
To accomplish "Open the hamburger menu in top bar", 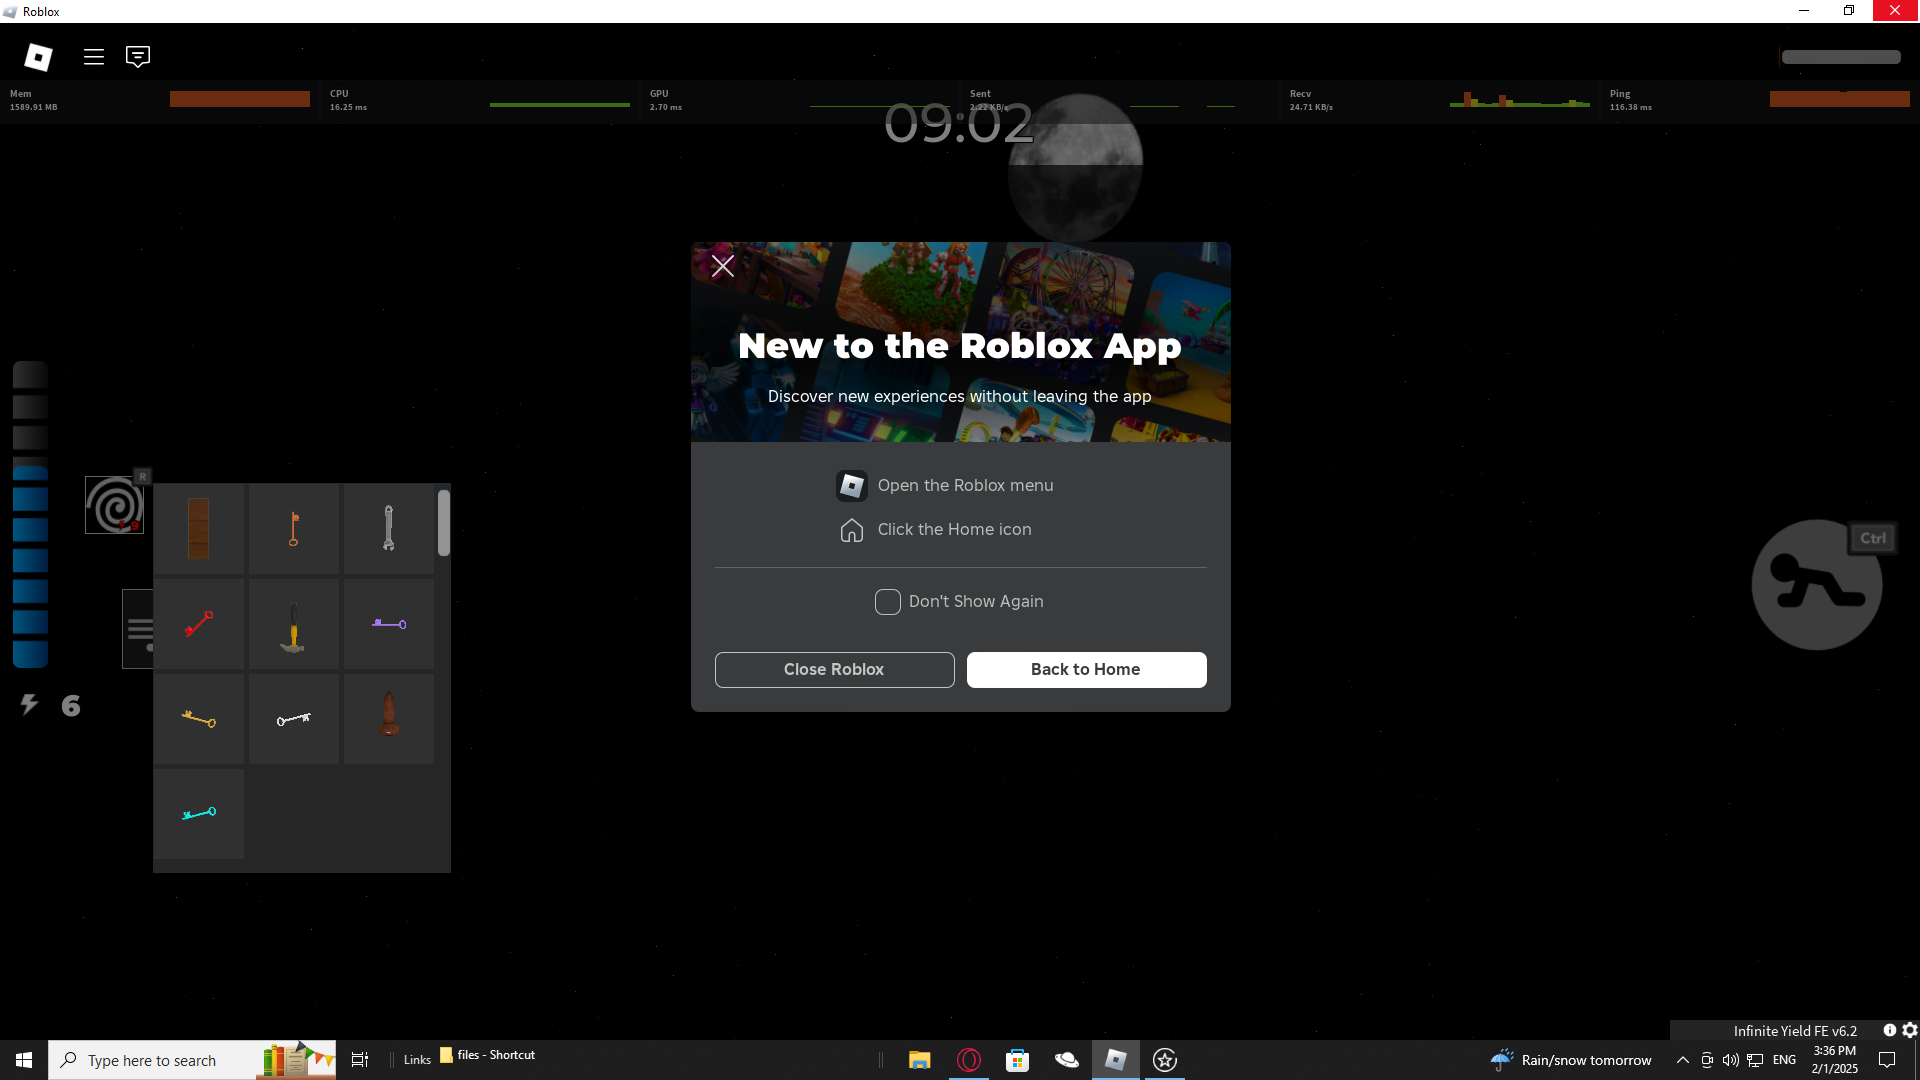I will click(x=94, y=57).
